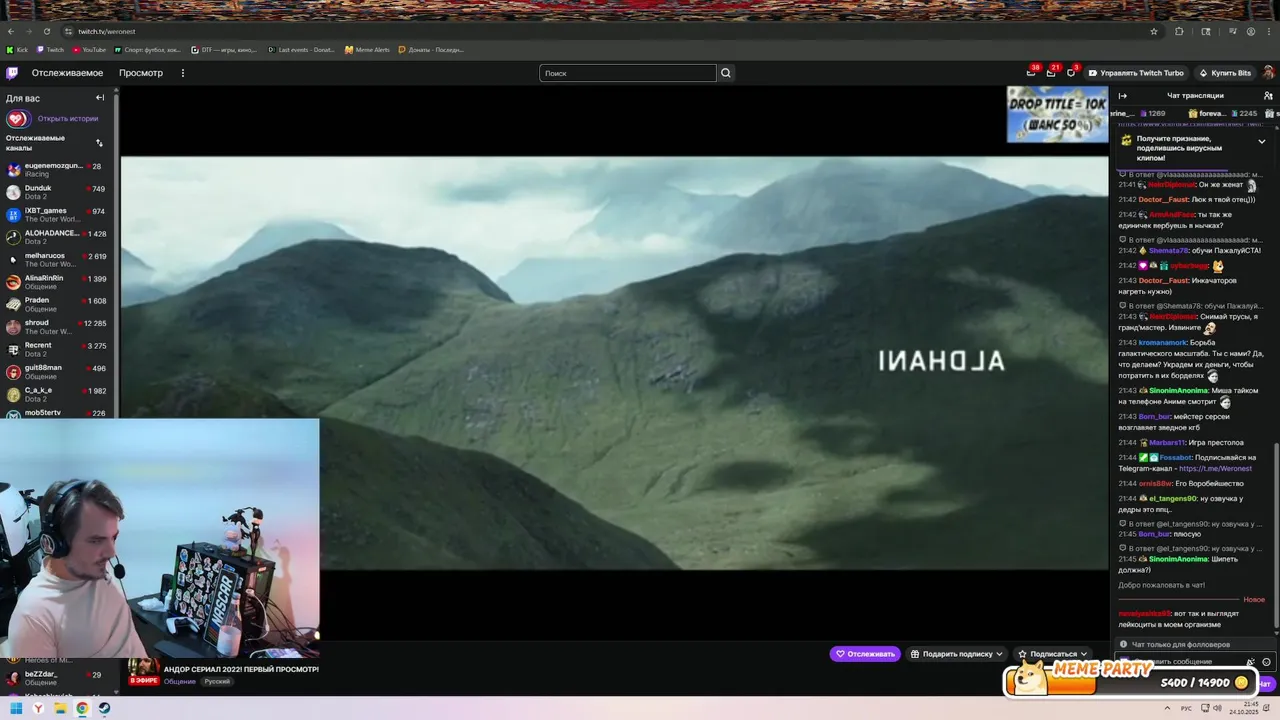Open Kick bookmark
Viewport: 1280px width, 720px height.
pos(17,49)
